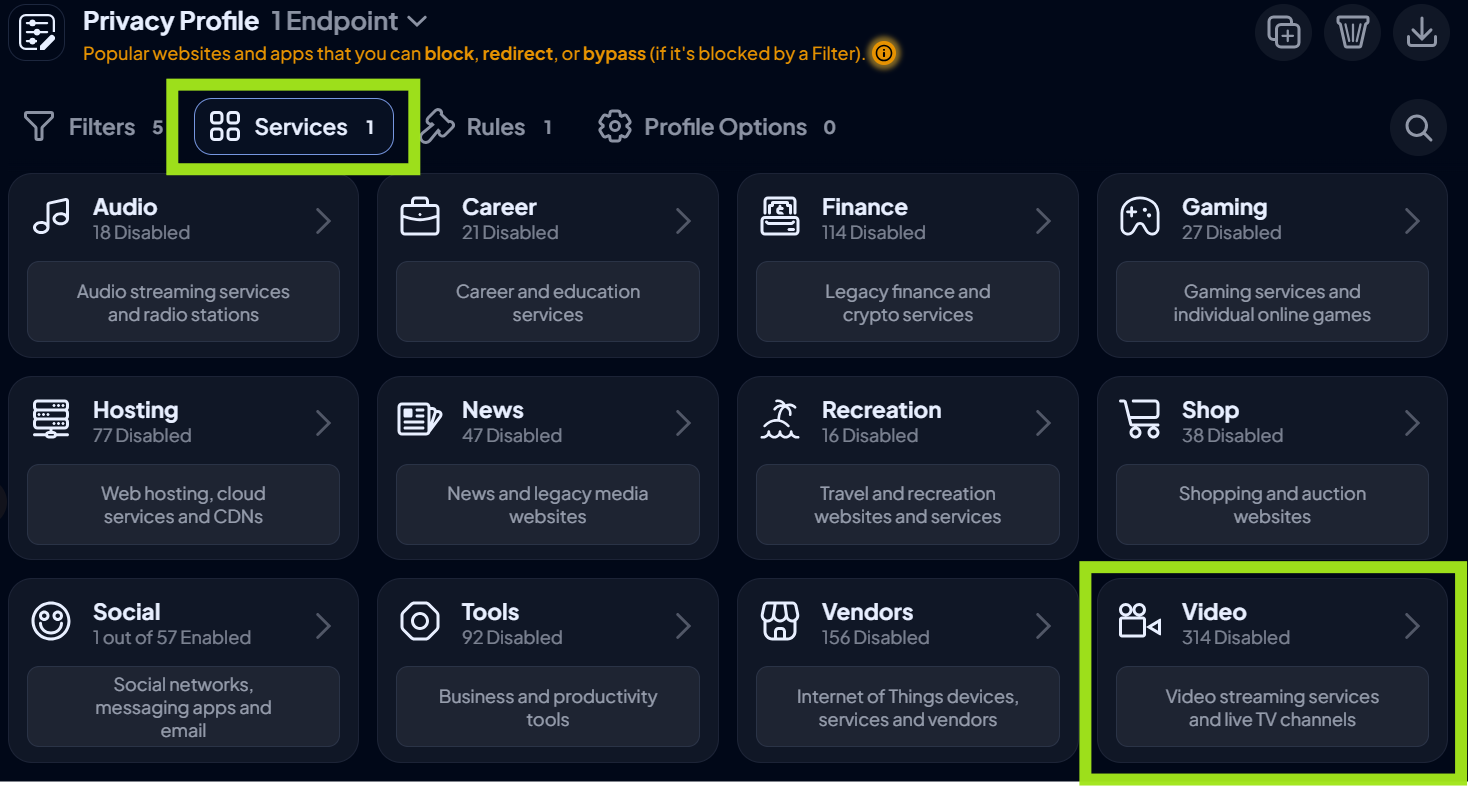
Task: Select the Filters funnel icon
Action: pyautogui.click(x=38, y=127)
